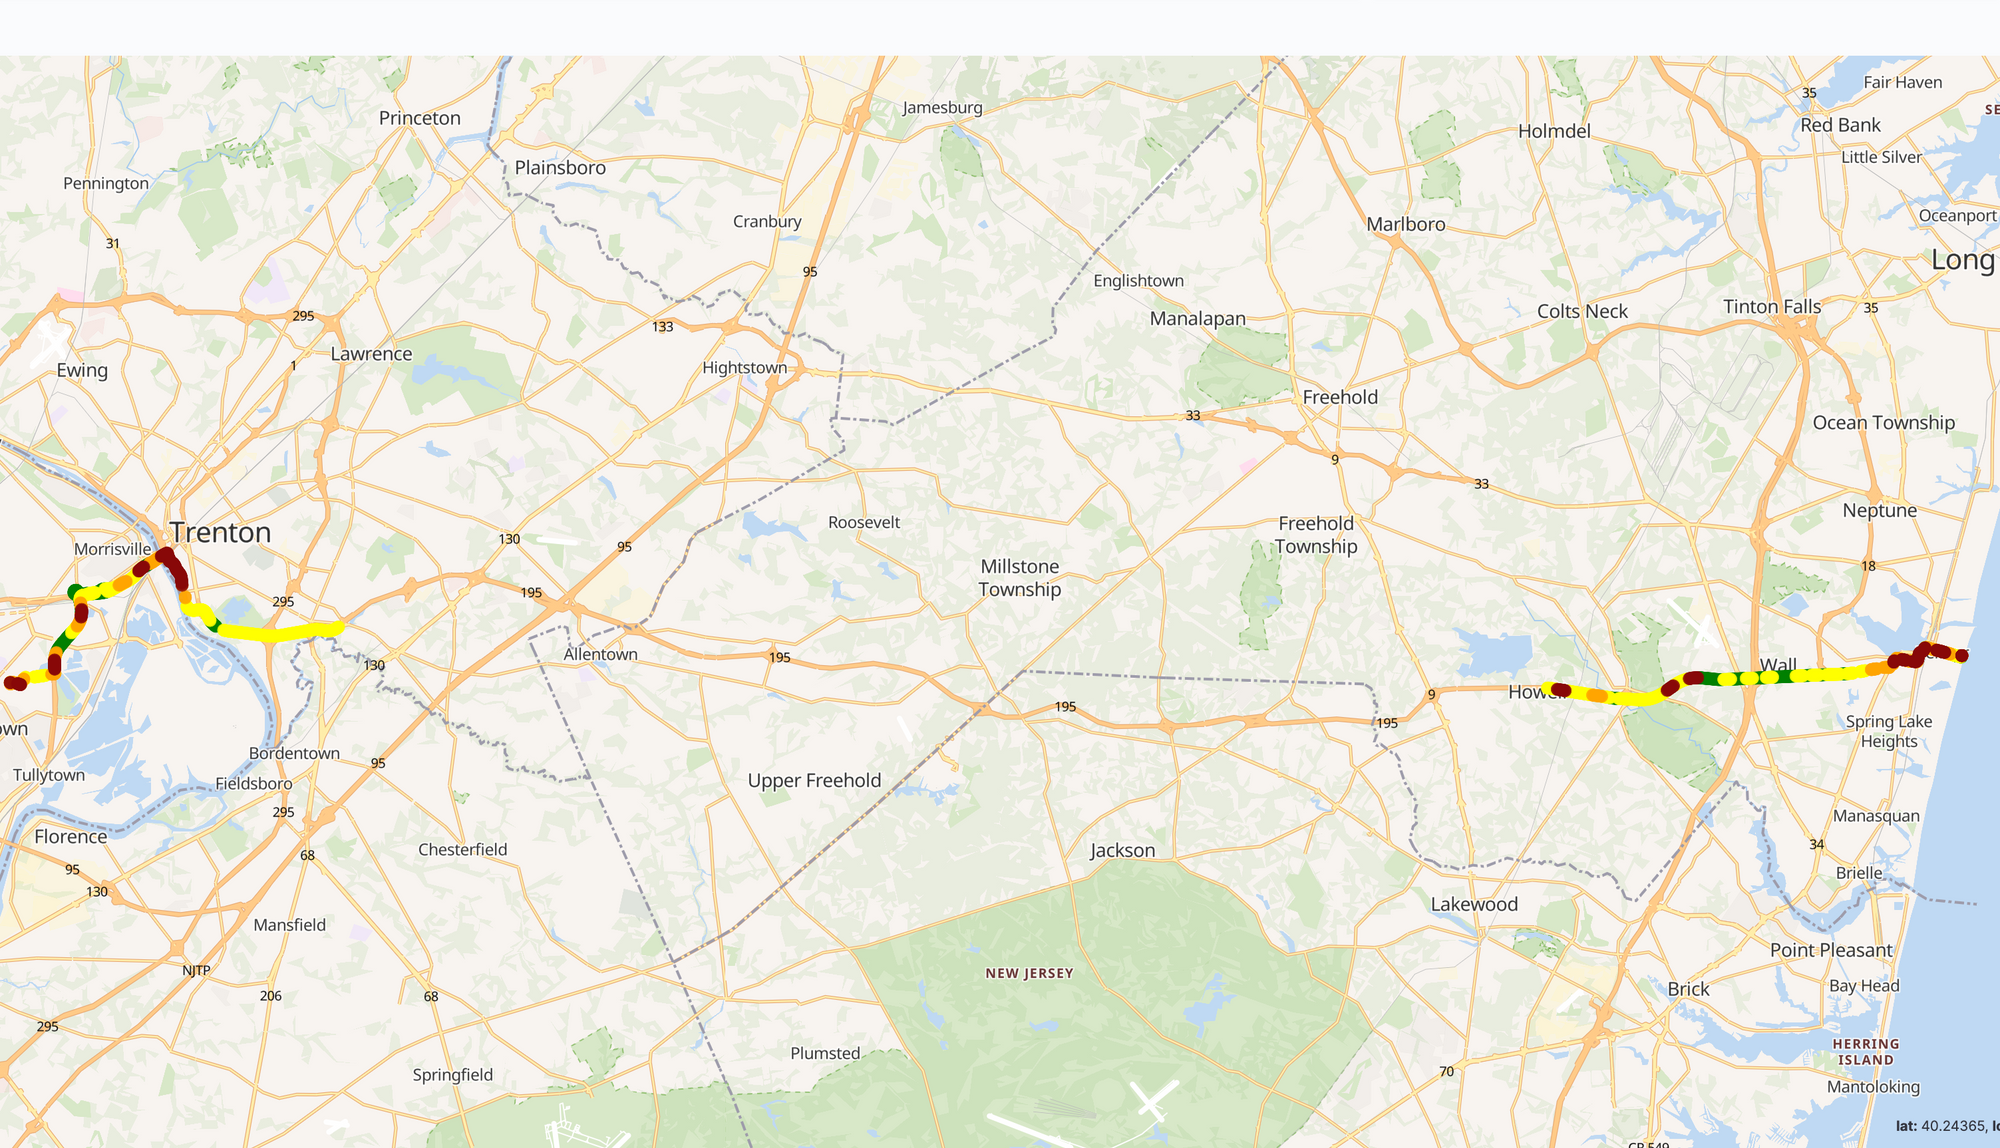Viewport: 2000px width, 1148px height.
Task: Click the NEW JERSEY state label
Action: 1029,973
